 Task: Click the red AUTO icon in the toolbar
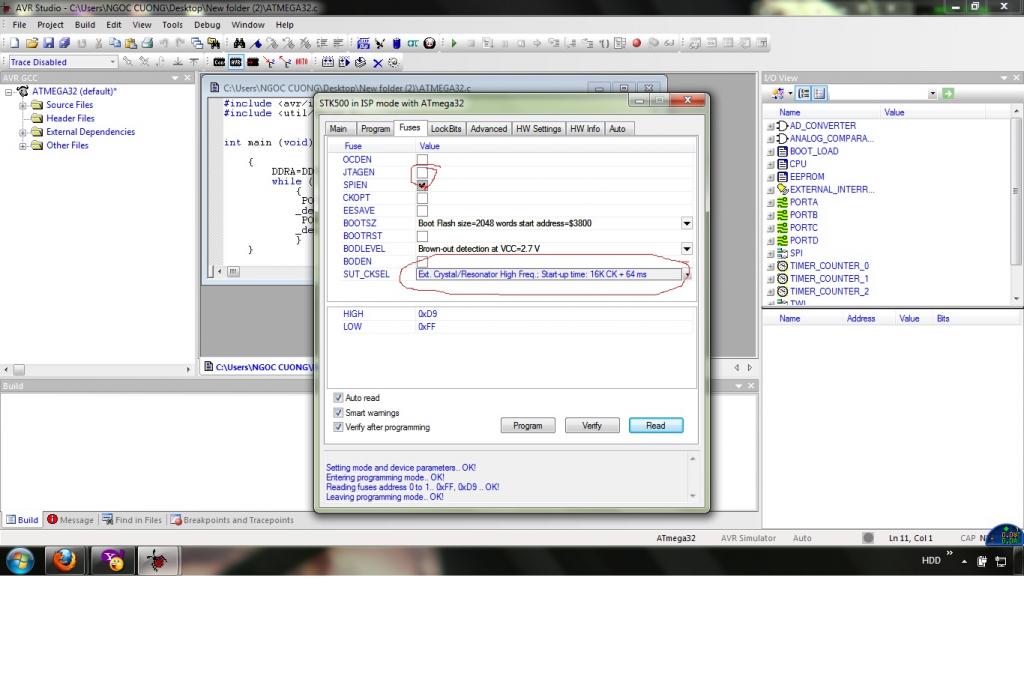point(301,62)
